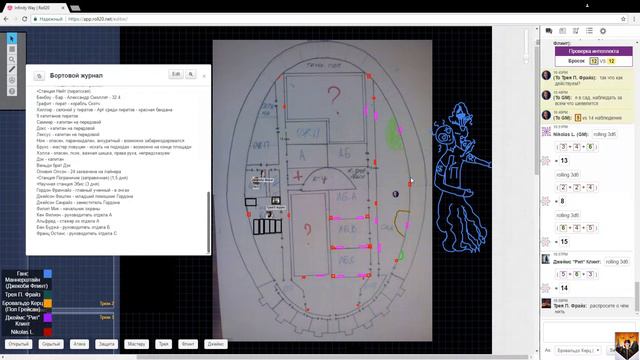Screen dimensions: 640x360
Task: Click Nikolas L. avatar in chat
Action: coord(546,131)
